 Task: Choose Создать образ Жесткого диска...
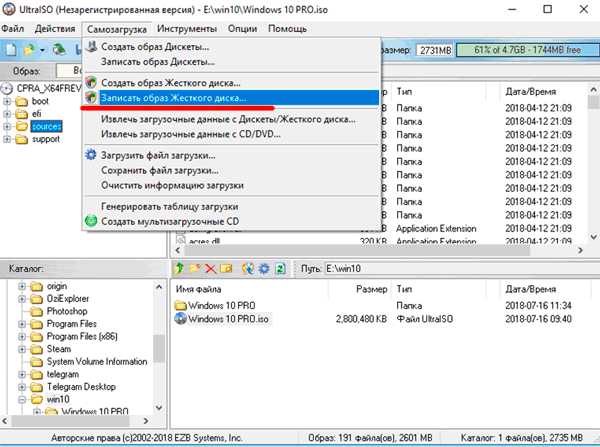click(x=232, y=83)
